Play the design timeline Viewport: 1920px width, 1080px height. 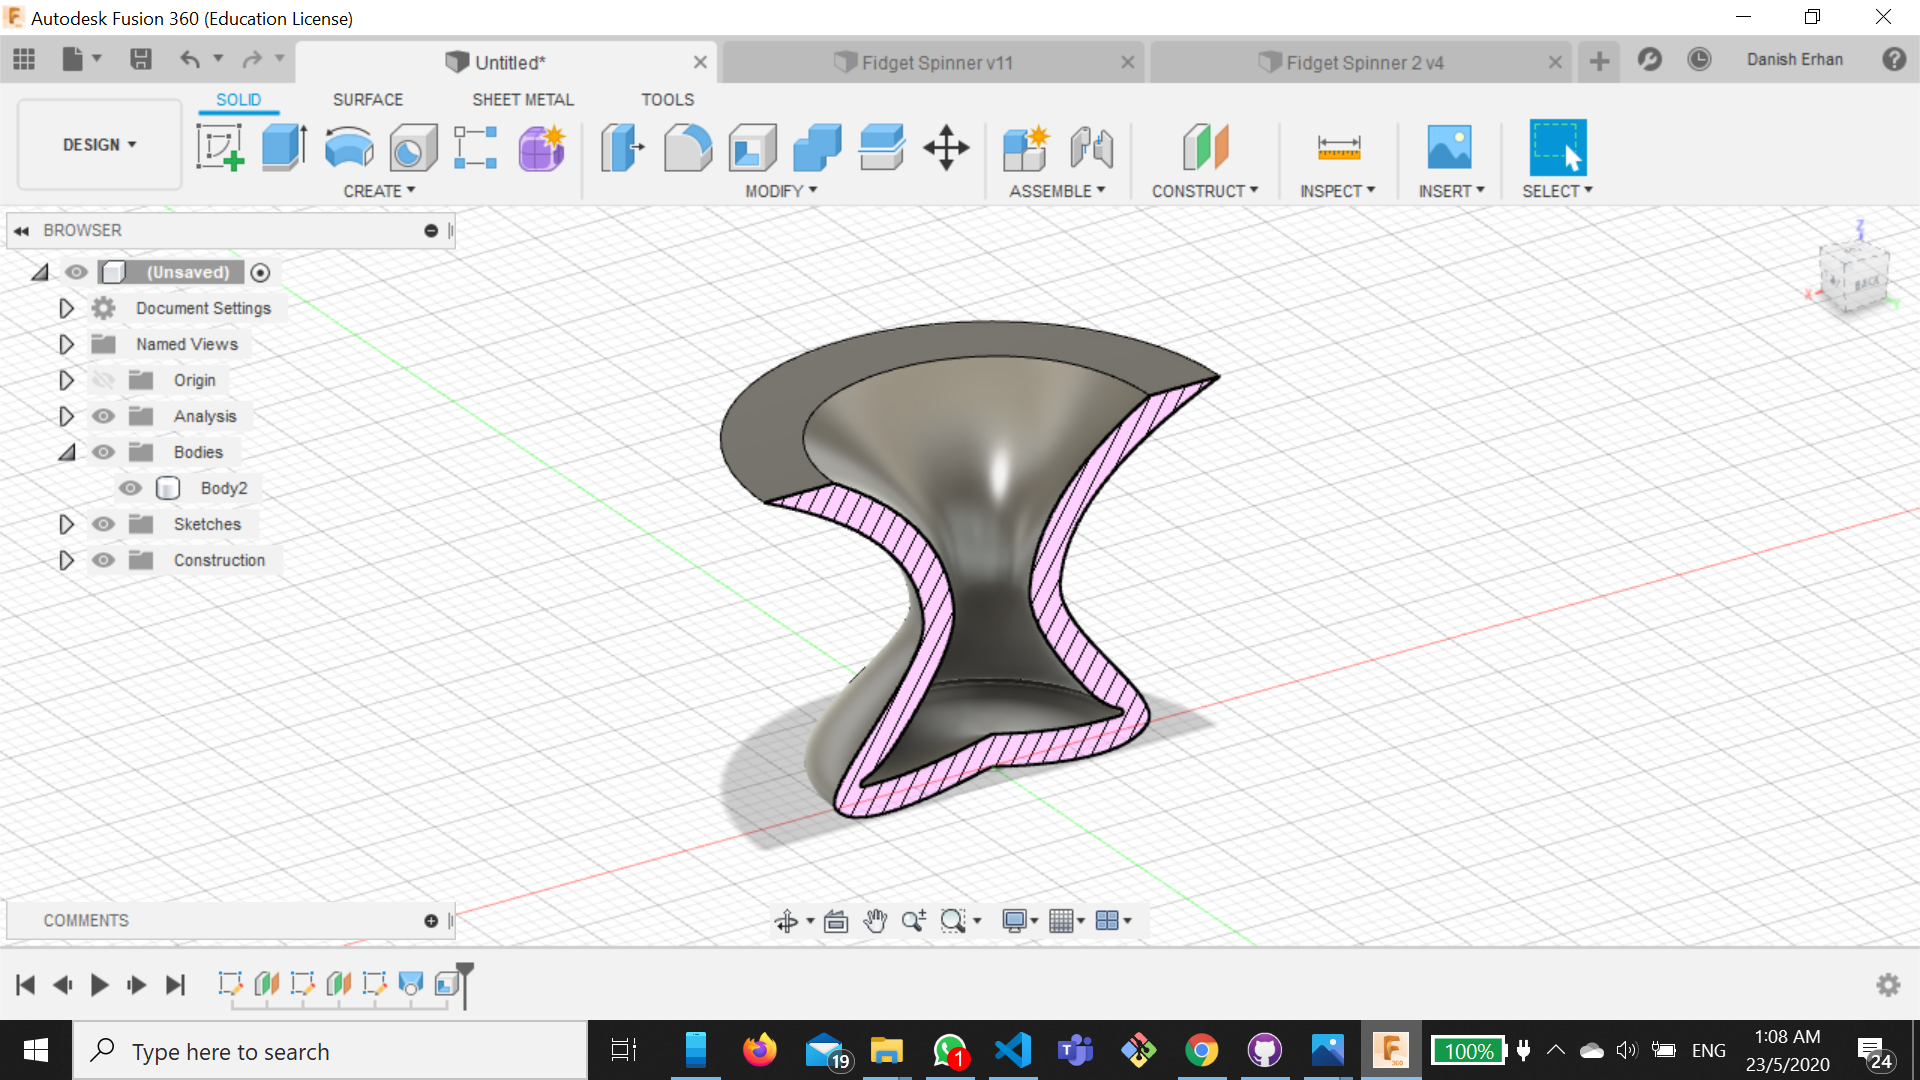click(x=99, y=985)
